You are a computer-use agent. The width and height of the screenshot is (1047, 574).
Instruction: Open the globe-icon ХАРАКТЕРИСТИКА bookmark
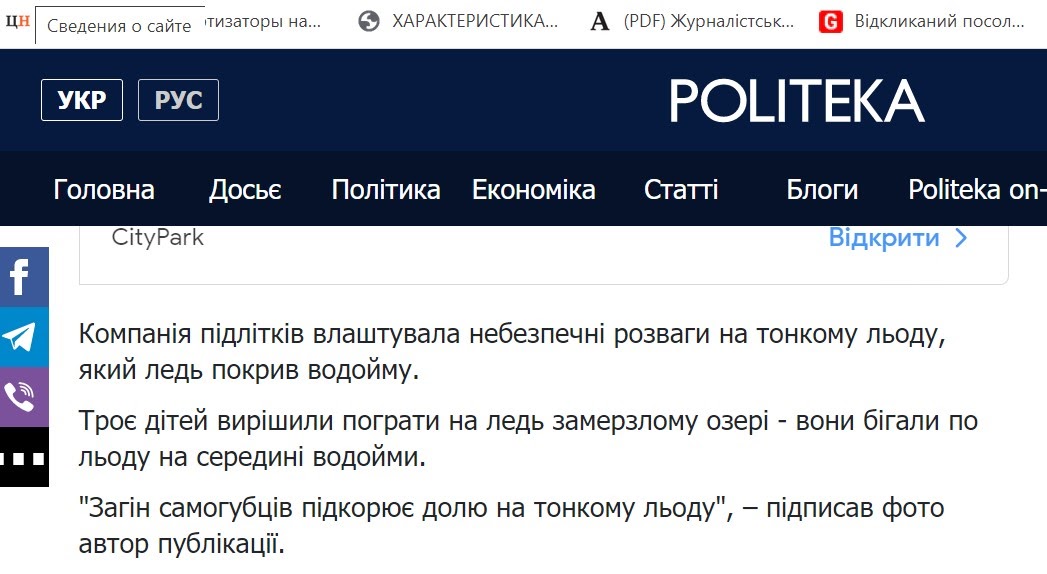point(458,21)
